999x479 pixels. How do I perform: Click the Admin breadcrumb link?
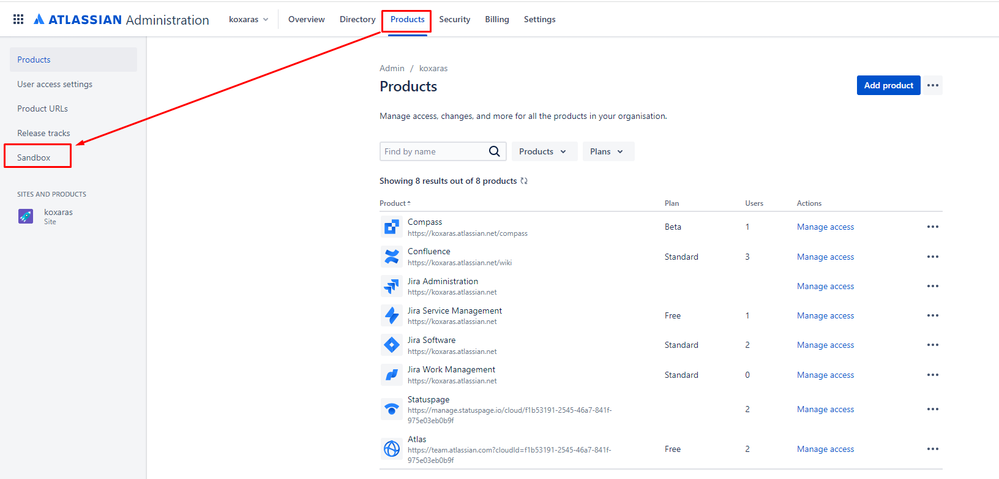(392, 68)
